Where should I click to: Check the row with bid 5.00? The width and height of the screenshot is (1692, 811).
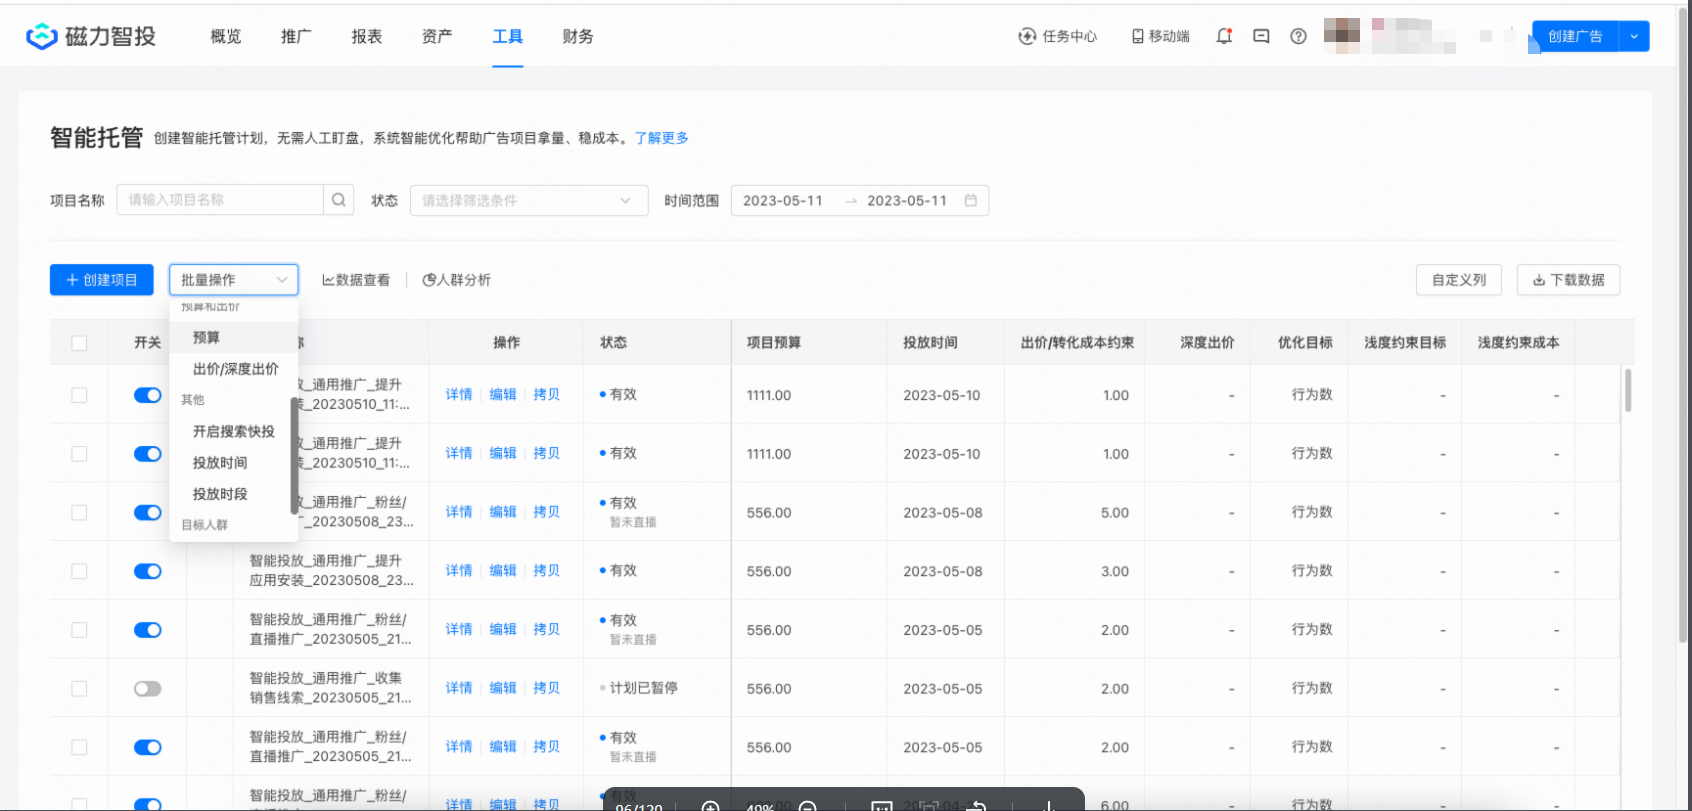coord(79,512)
